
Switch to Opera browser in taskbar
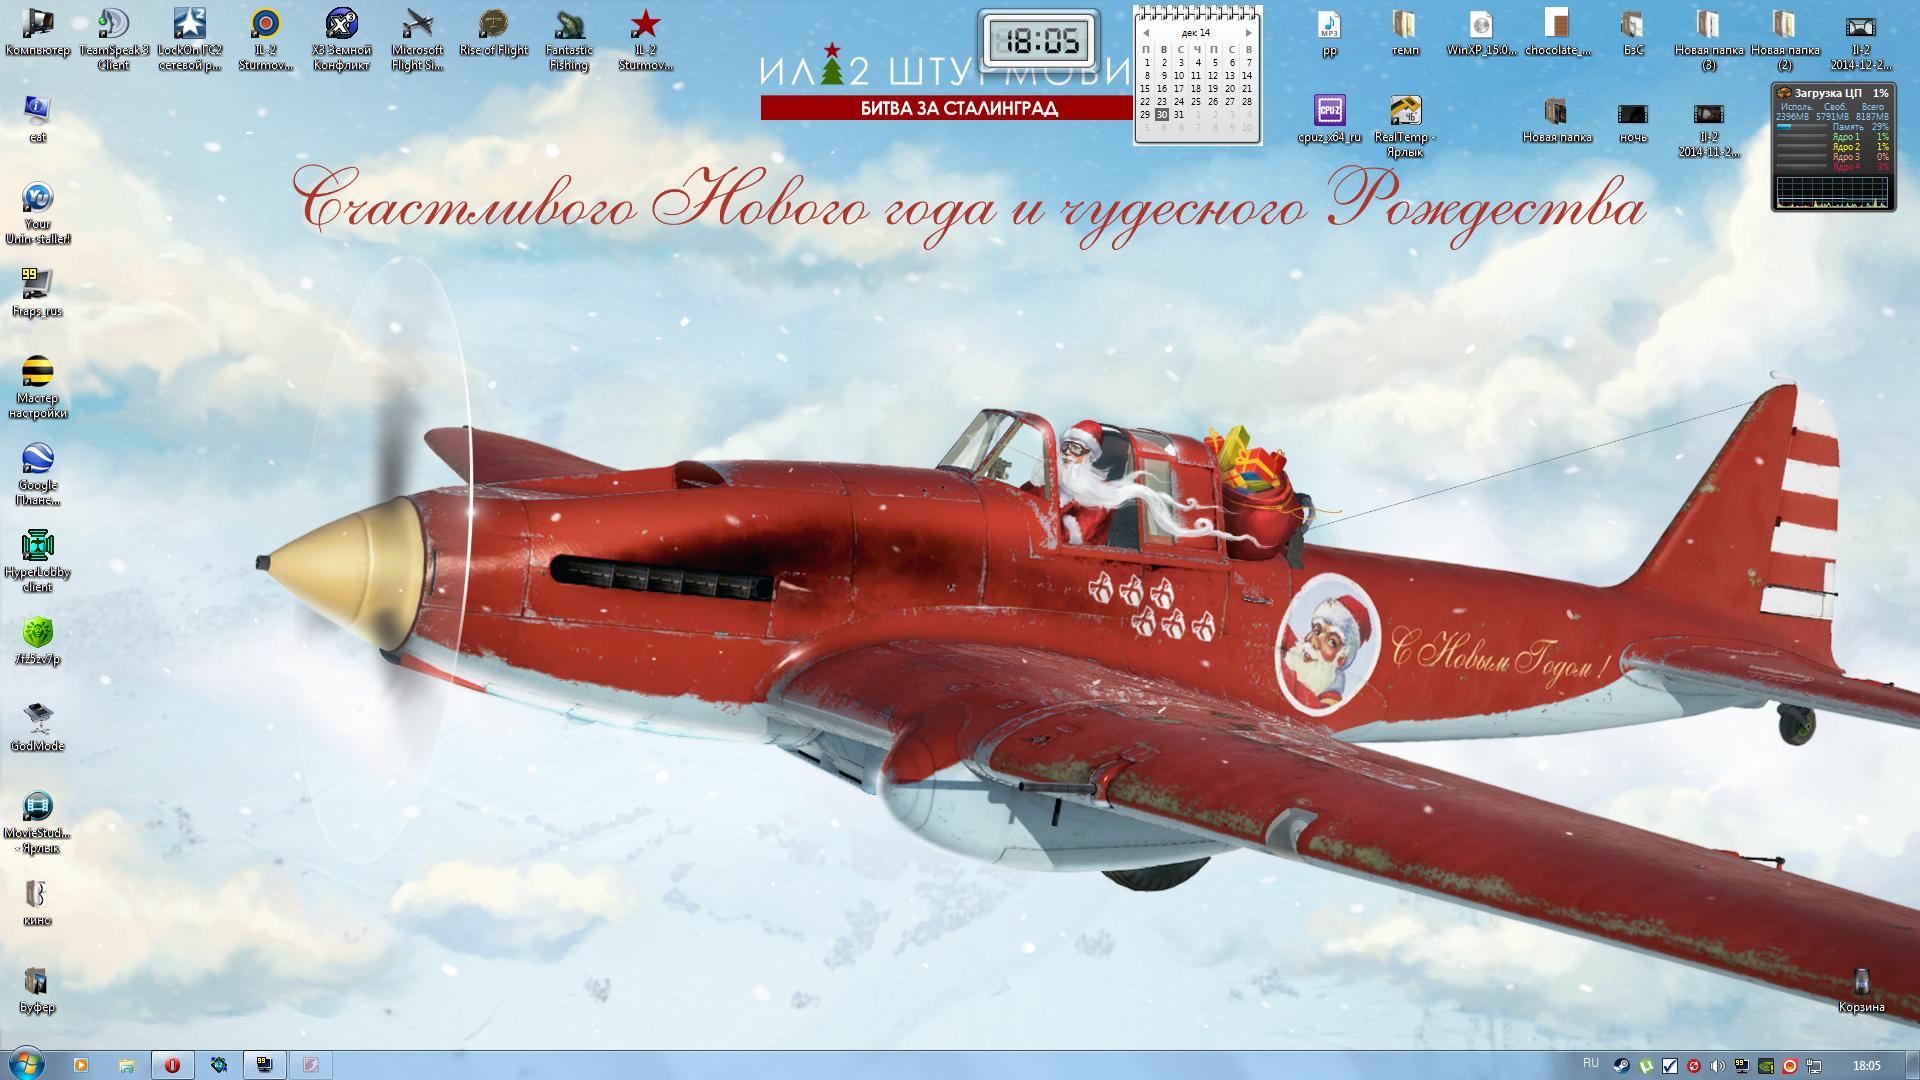(172, 1065)
